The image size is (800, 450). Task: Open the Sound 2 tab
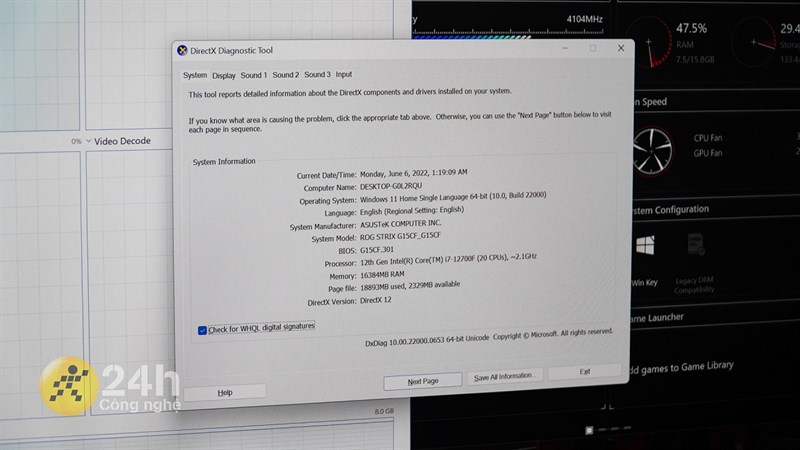click(285, 74)
